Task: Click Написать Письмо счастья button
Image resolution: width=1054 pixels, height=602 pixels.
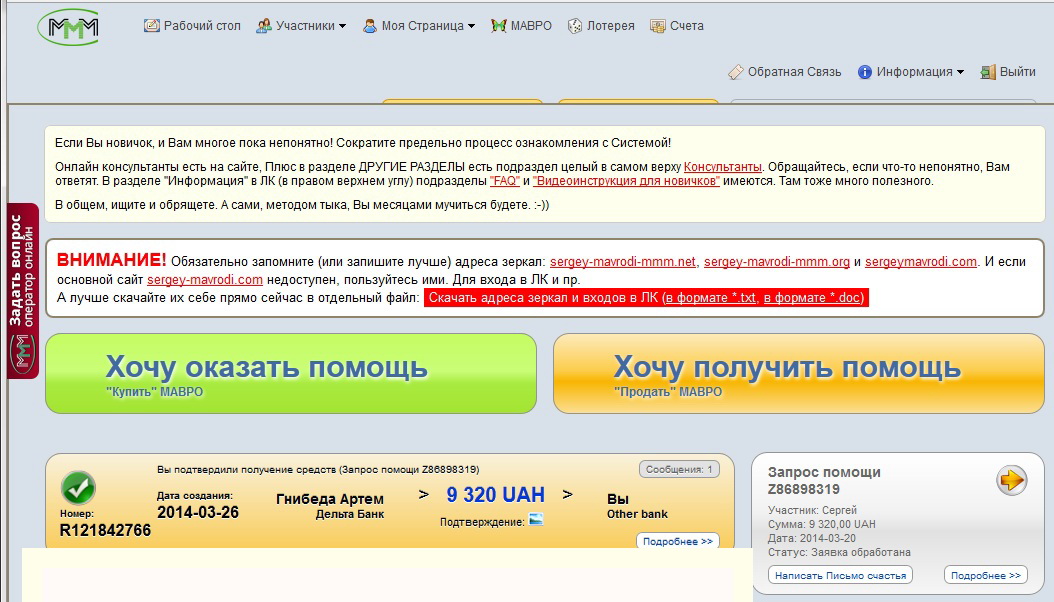Action: click(840, 575)
